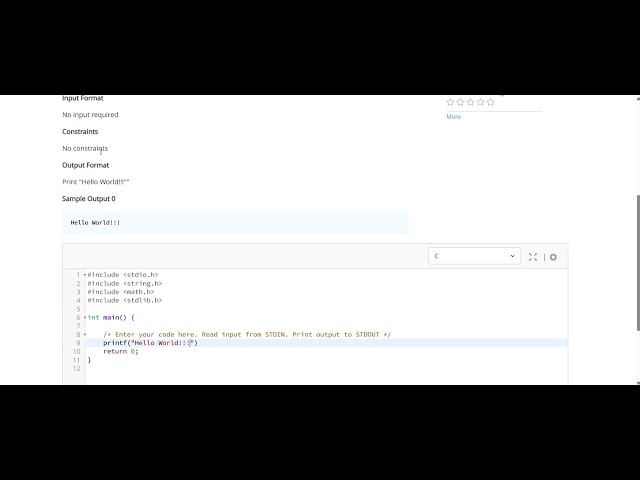Collapse the comment fold at line 8
Screen dimensions: 640x480
point(85,334)
